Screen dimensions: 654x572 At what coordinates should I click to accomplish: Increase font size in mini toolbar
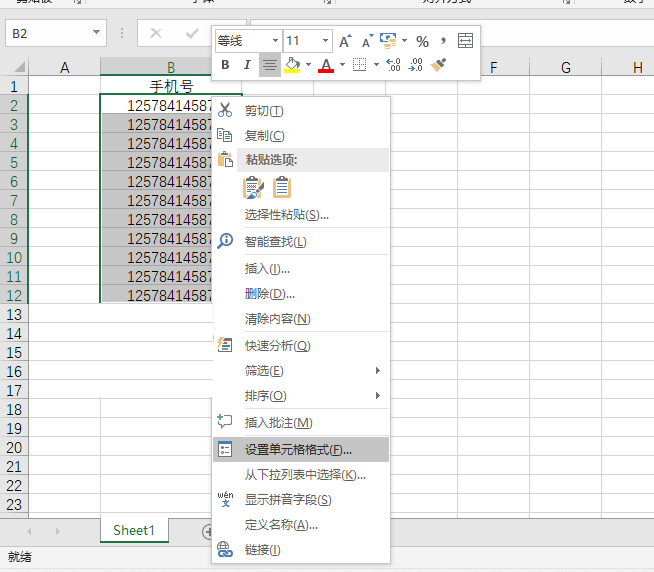[x=345, y=41]
